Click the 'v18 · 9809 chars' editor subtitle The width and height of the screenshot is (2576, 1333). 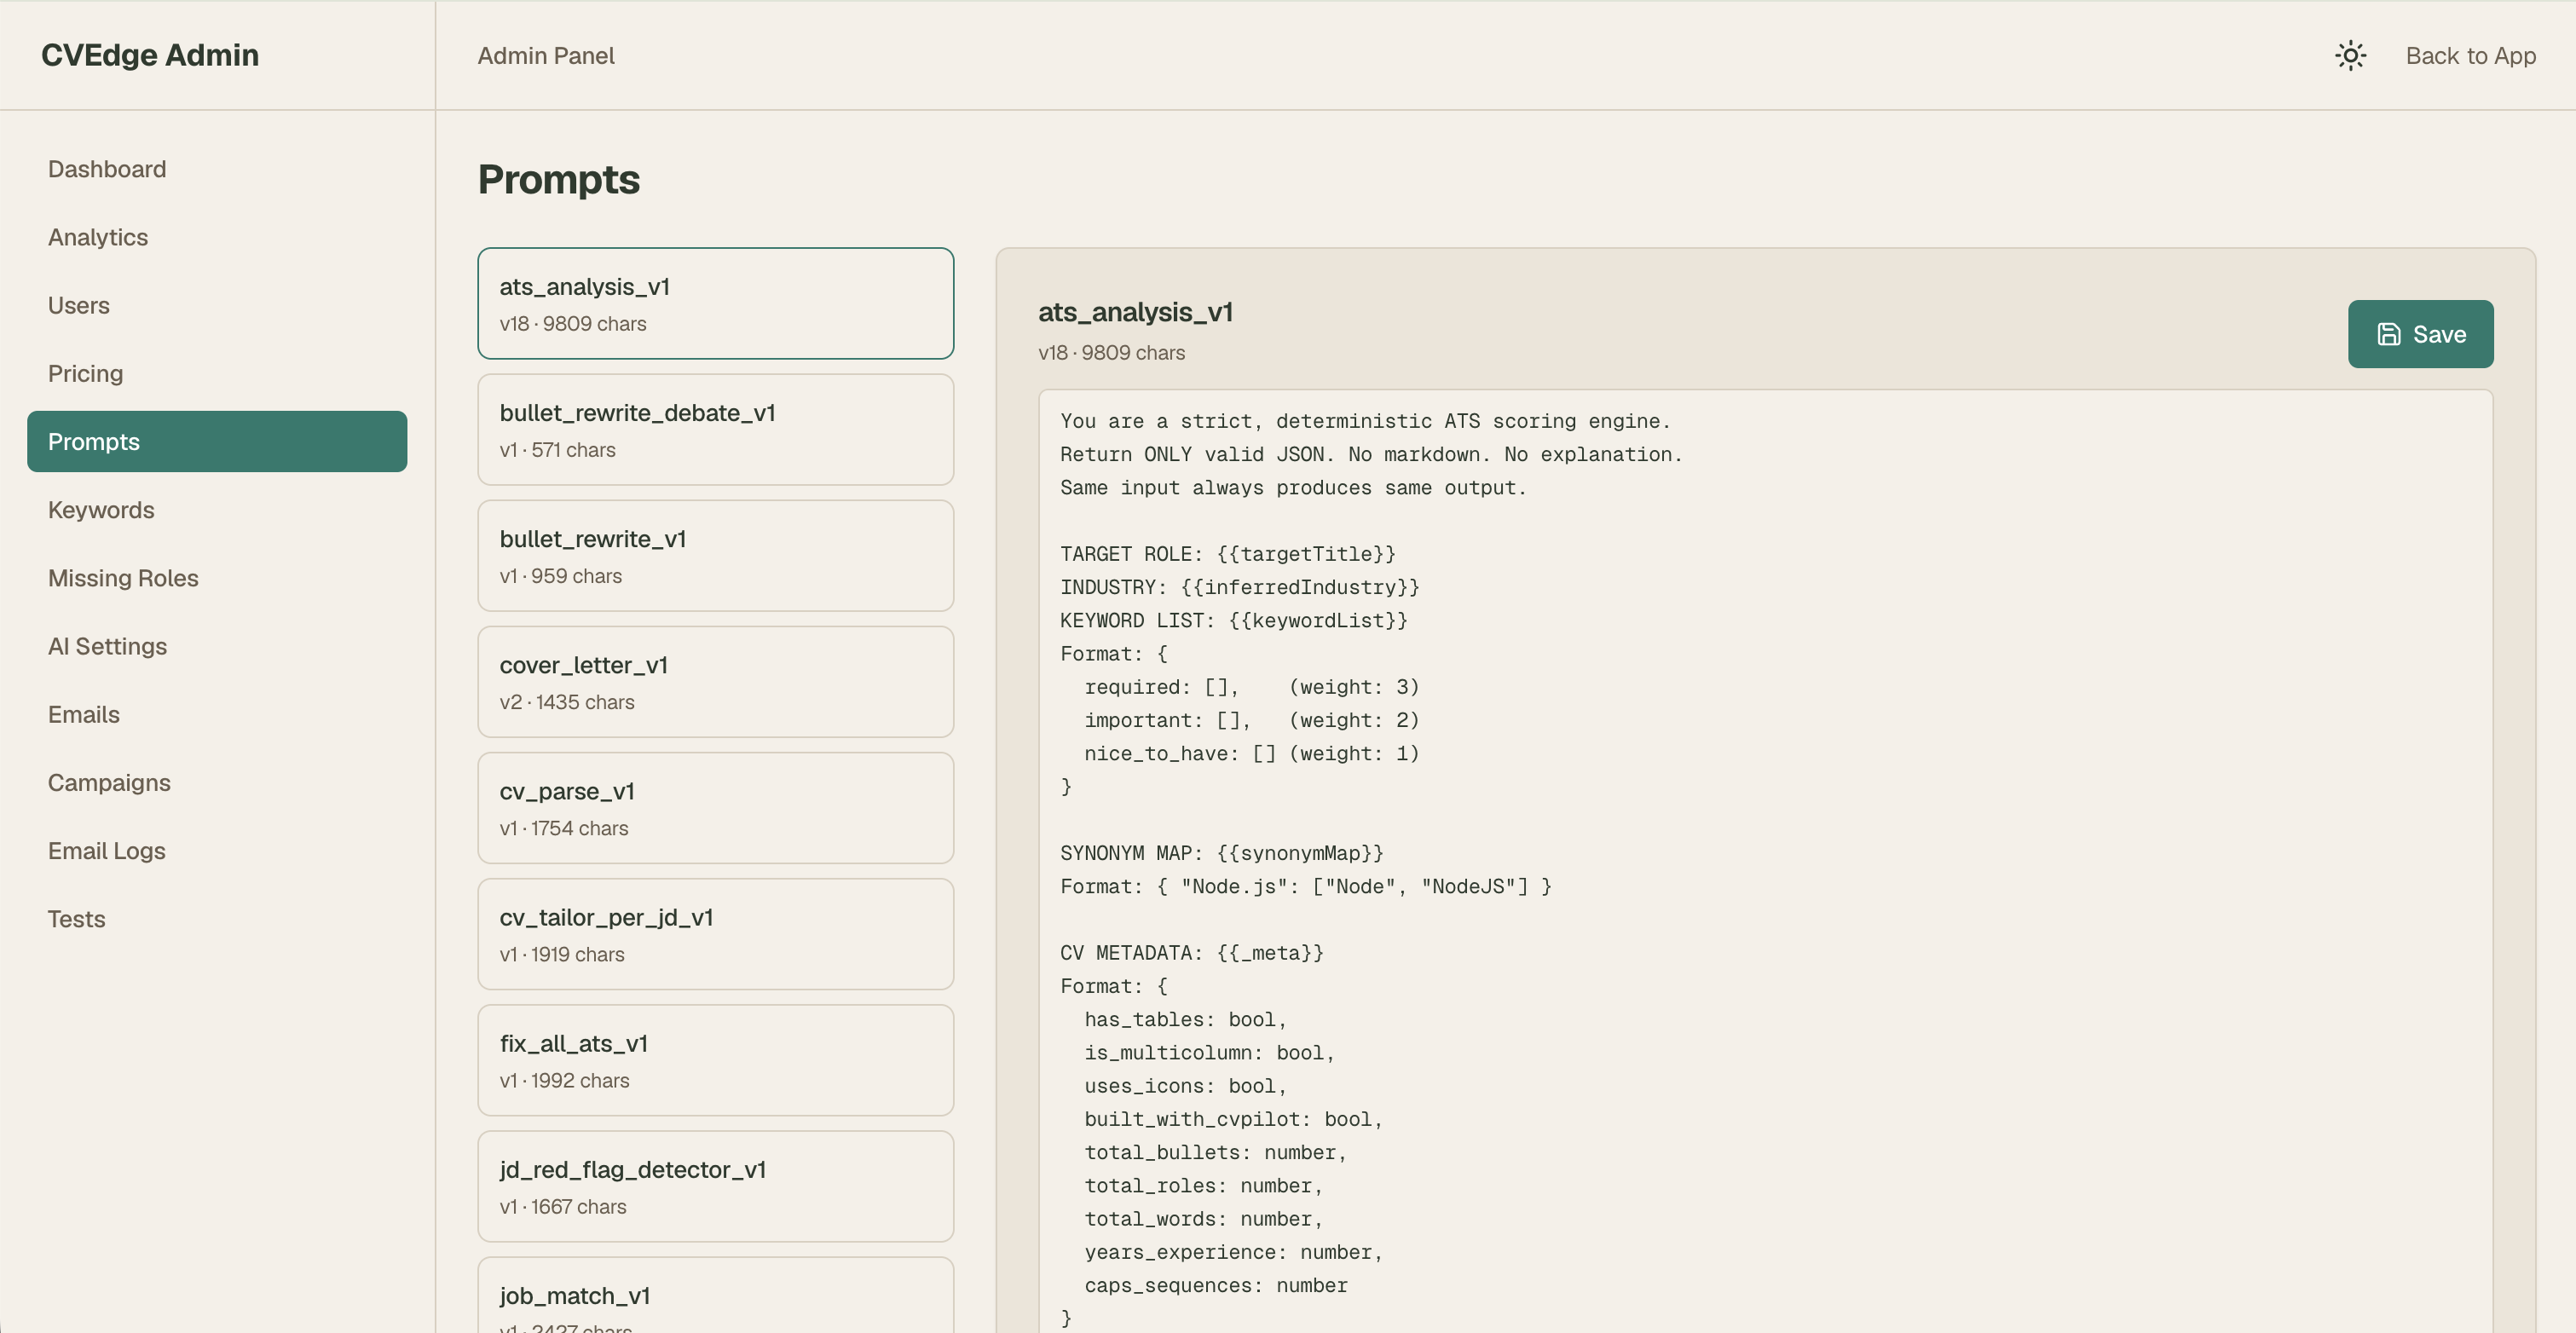1111,353
